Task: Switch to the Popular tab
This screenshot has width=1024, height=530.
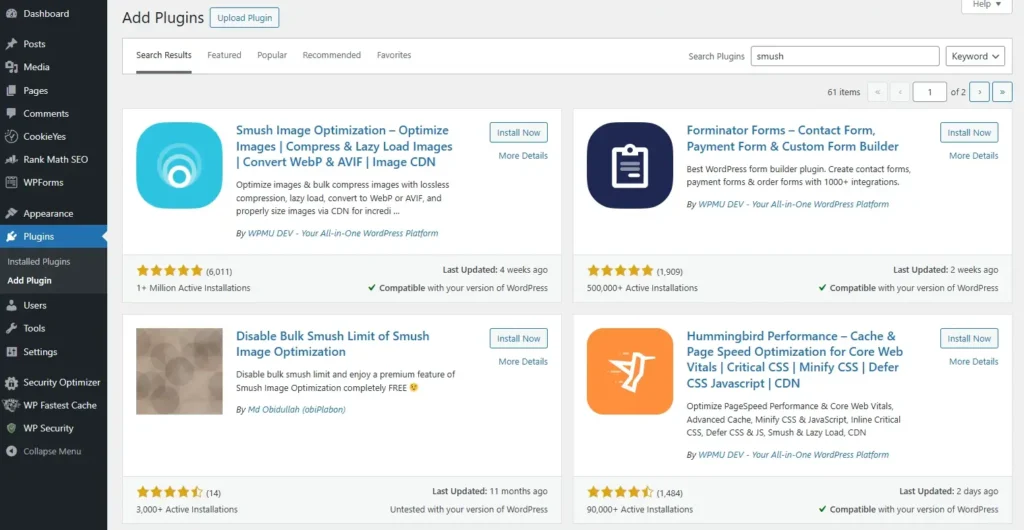Action: tap(272, 55)
